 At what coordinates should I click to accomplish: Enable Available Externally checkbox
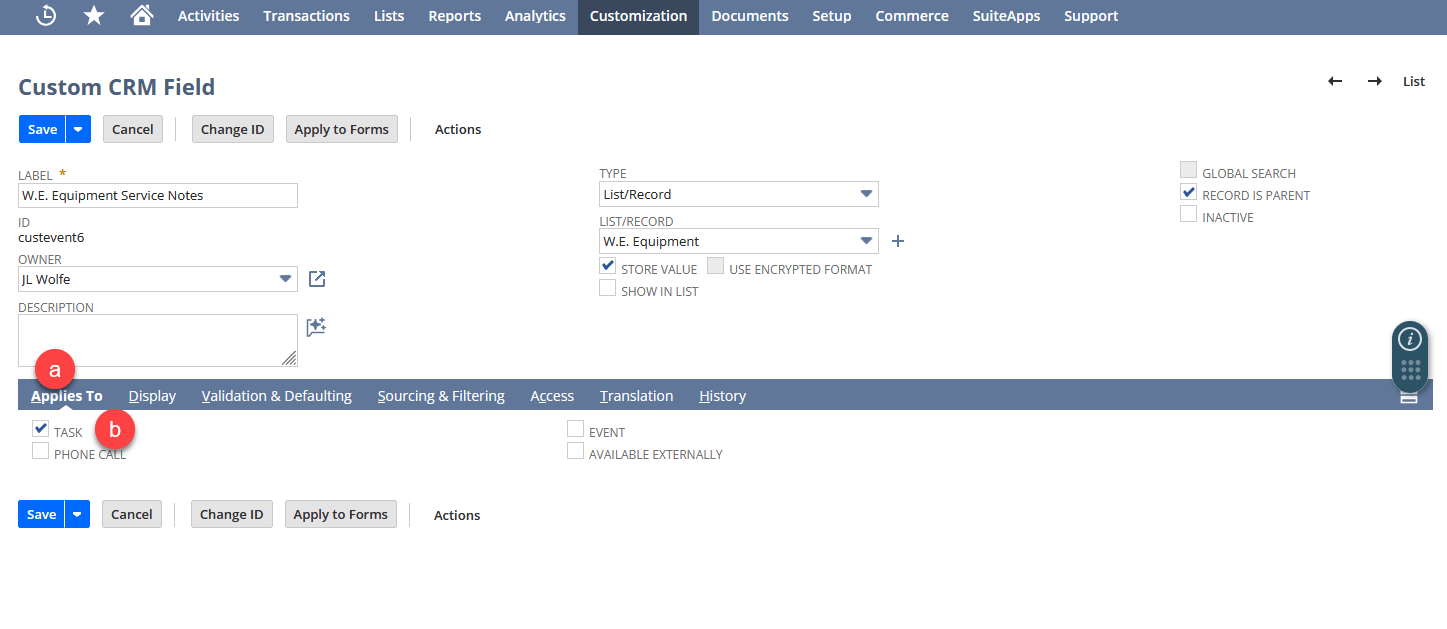(x=575, y=451)
